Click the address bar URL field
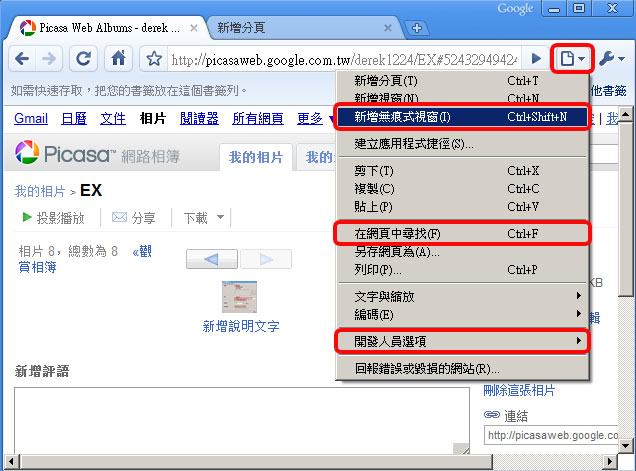This screenshot has height=471, width=636. 344,60
